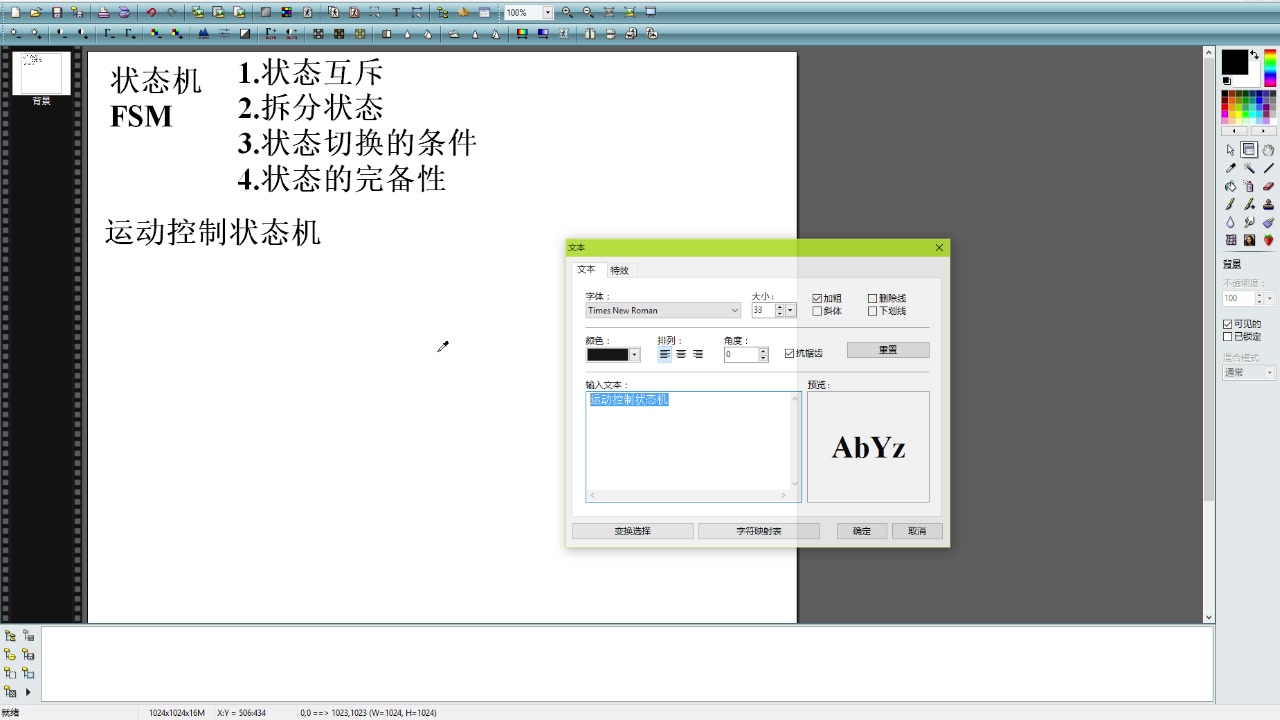The height and width of the screenshot is (720, 1280).
Task: Click the New document icon
Action: point(15,12)
